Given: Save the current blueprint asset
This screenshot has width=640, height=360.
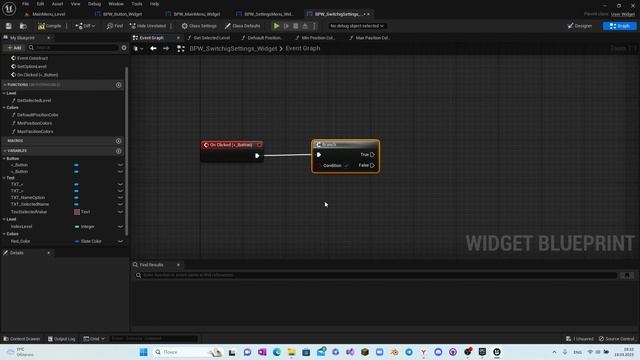Looking at the screenshot, I should [x=9, y=26].
